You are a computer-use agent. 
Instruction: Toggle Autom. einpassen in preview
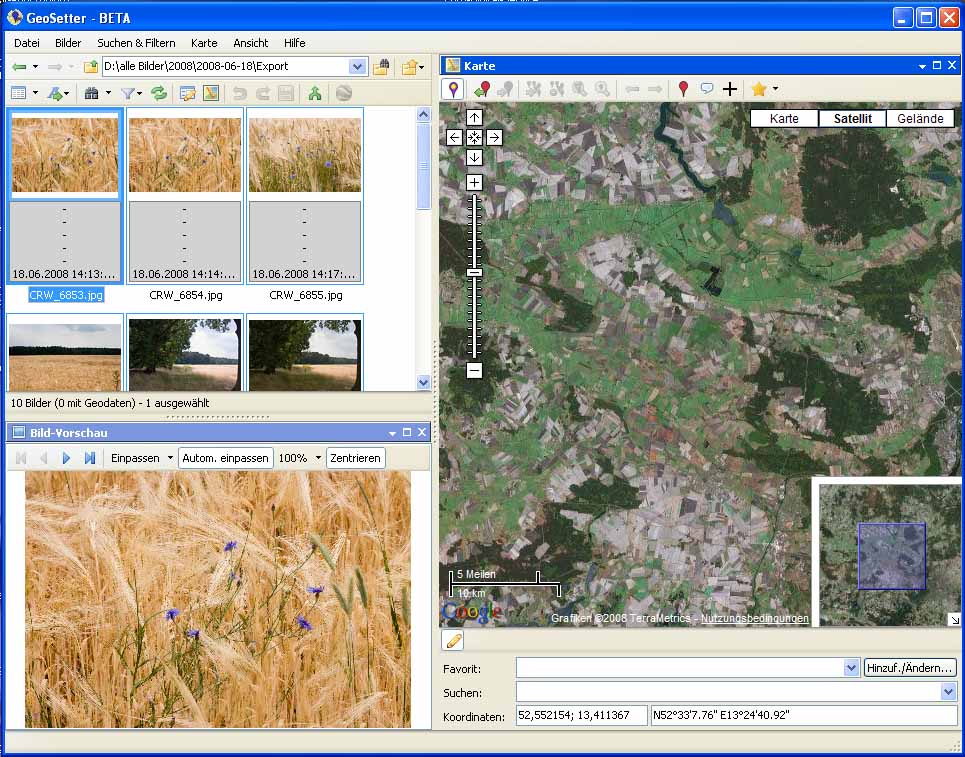click(x=226, y=458)
